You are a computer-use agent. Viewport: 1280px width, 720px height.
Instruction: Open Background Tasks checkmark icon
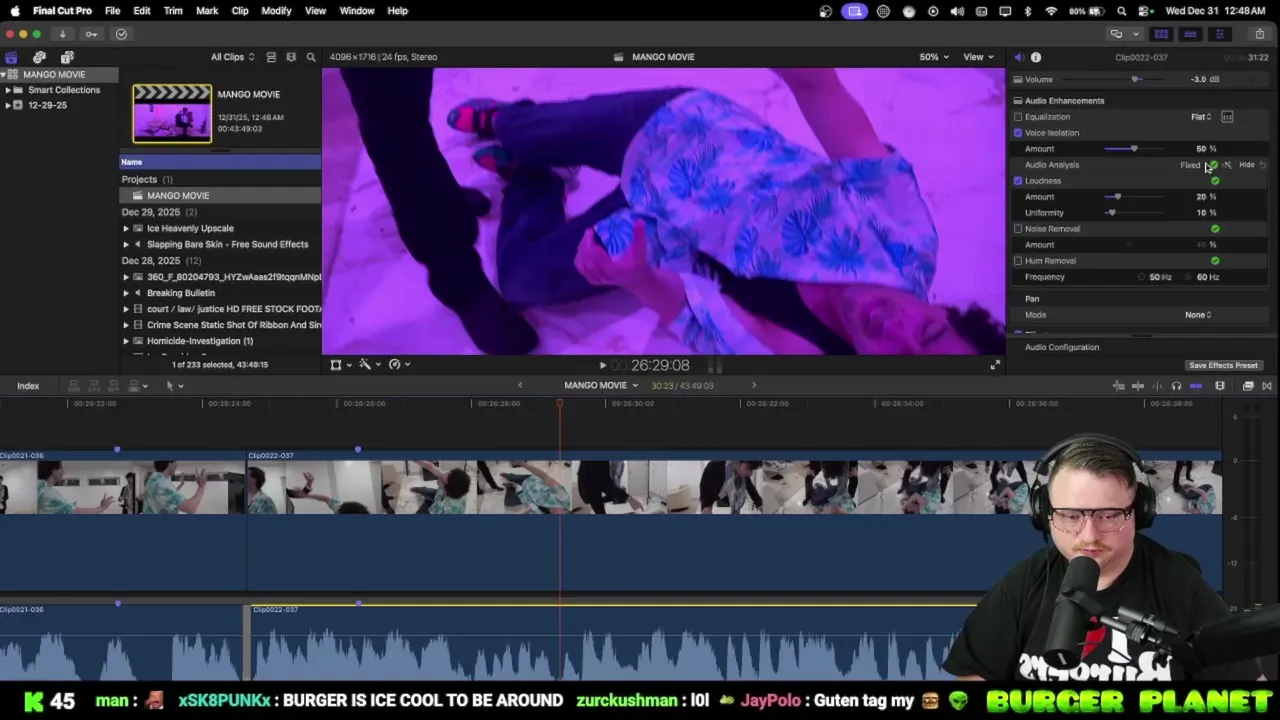pos(121,34)
